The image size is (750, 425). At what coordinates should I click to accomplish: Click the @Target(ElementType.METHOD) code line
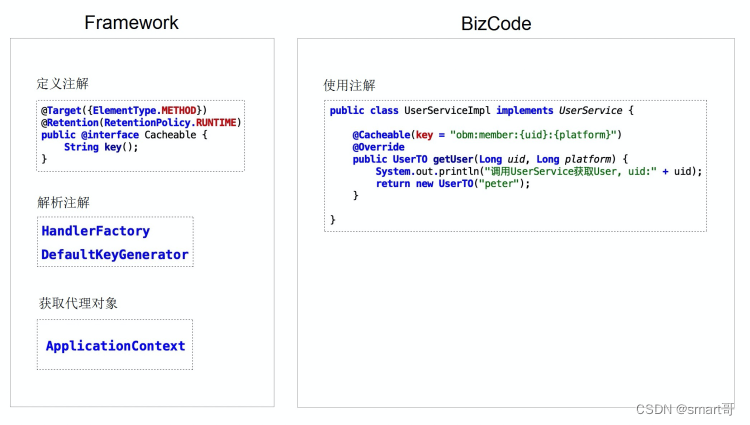124,110
